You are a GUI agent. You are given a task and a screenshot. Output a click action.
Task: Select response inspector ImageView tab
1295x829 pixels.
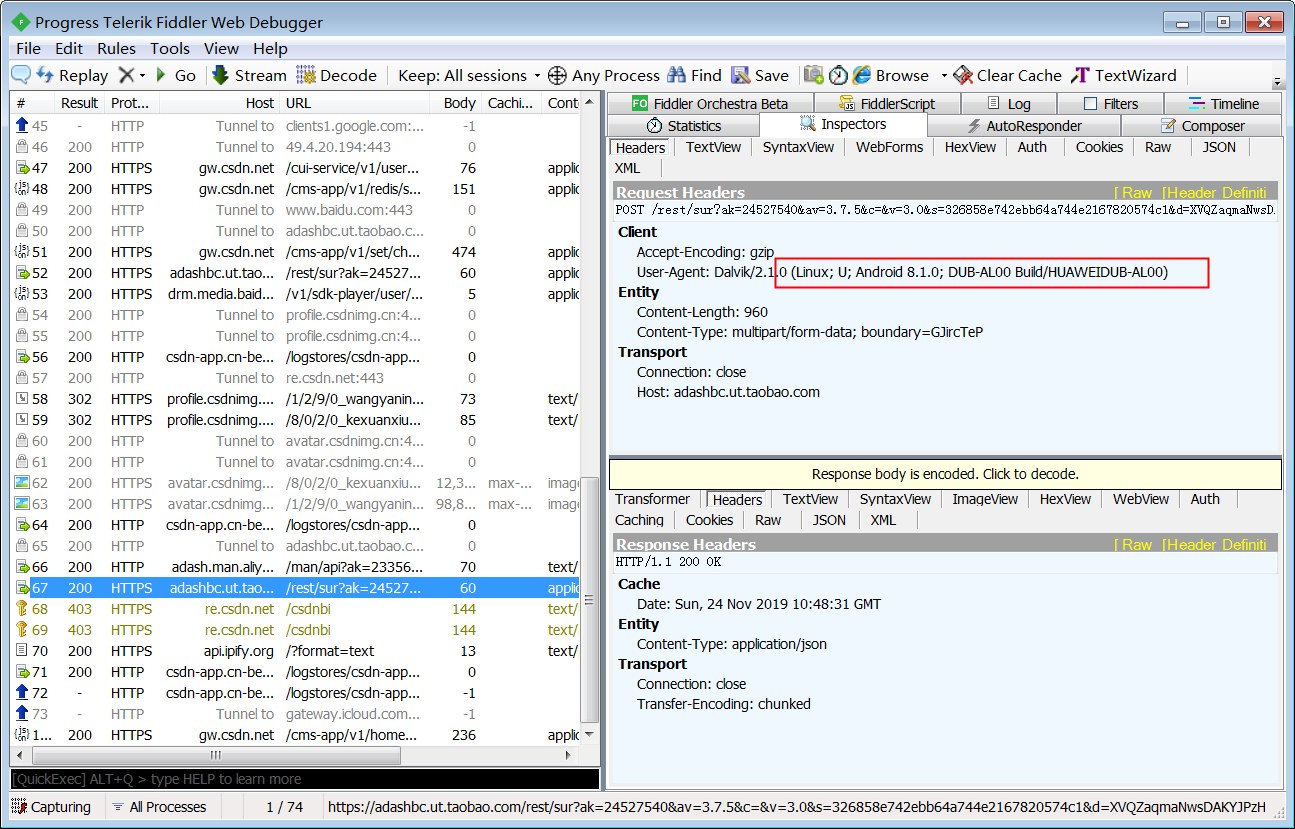tap(985, 499)
